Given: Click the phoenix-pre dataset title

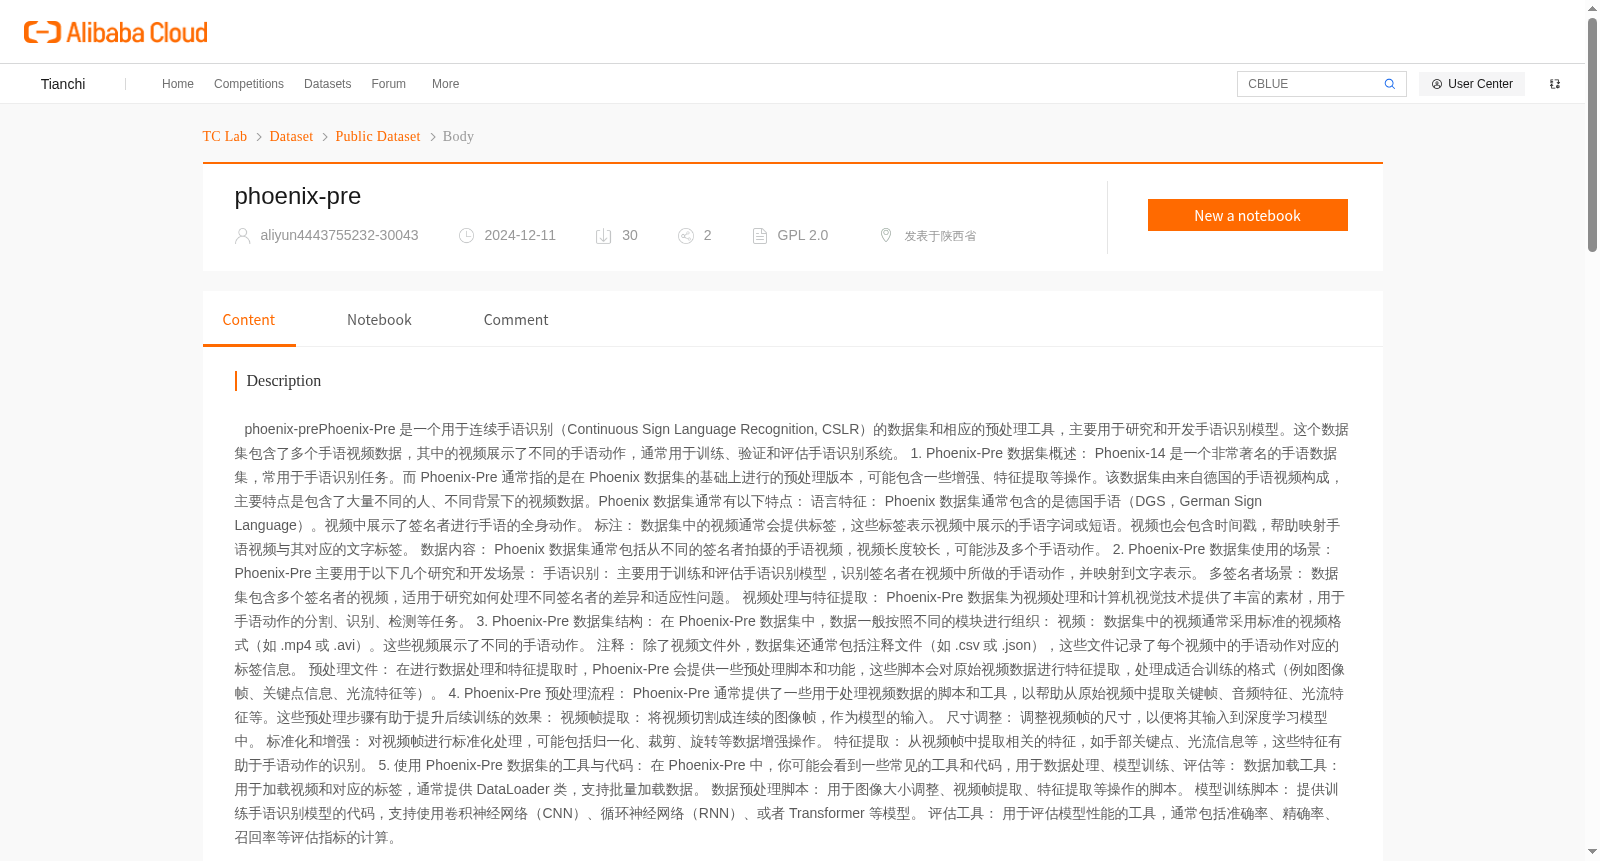Looking at the screenshot, I should [298, 196].
